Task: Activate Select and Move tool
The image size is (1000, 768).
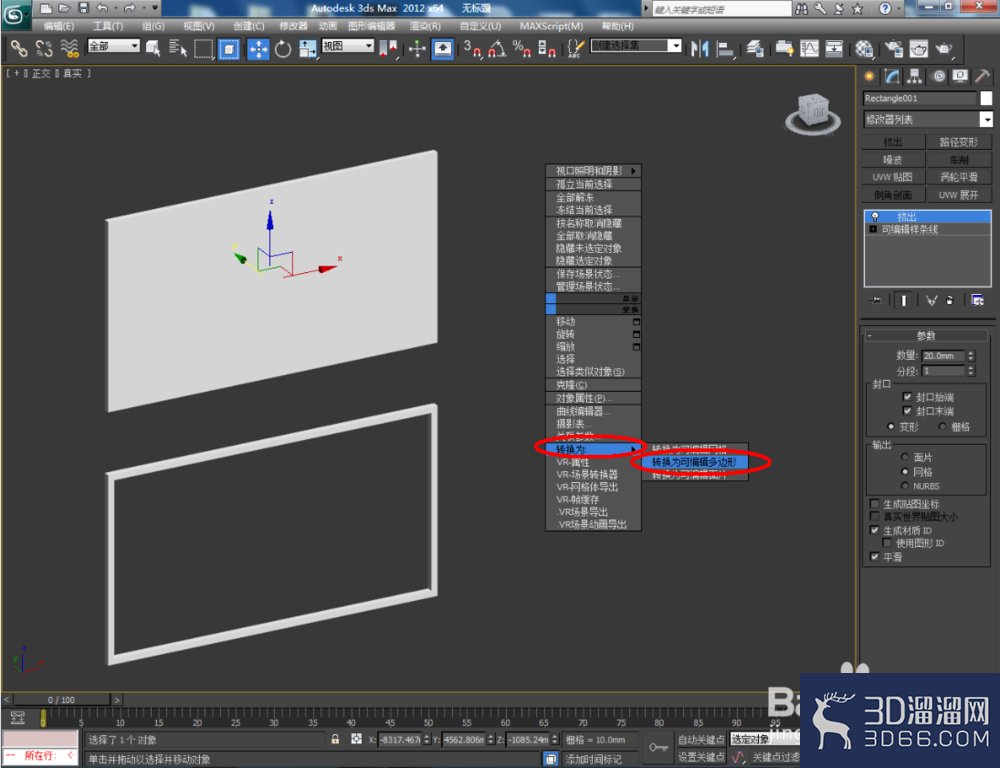Action: pyautogui.click(x=258, y=48)
